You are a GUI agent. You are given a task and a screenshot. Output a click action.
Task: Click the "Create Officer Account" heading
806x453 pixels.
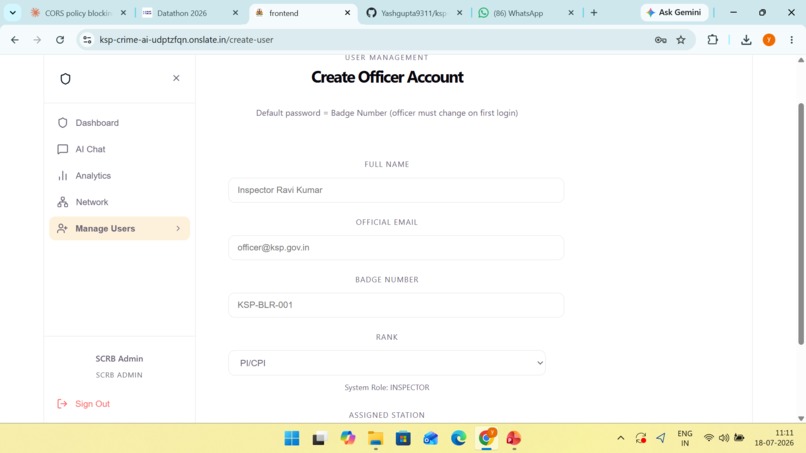pyautogui.click(x=387, y=77)
